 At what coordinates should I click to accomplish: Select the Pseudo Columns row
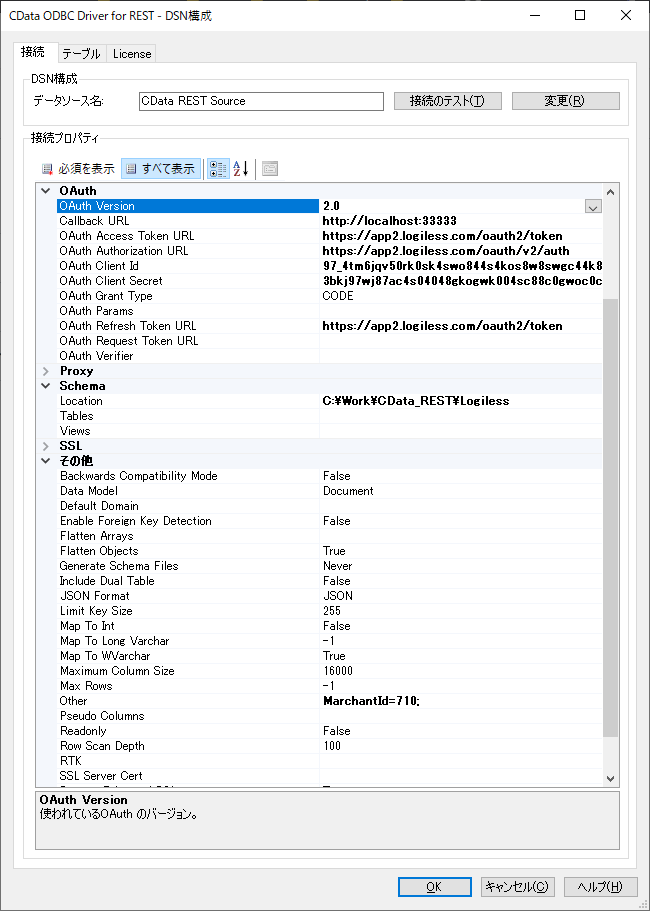(x=330, y=716)
